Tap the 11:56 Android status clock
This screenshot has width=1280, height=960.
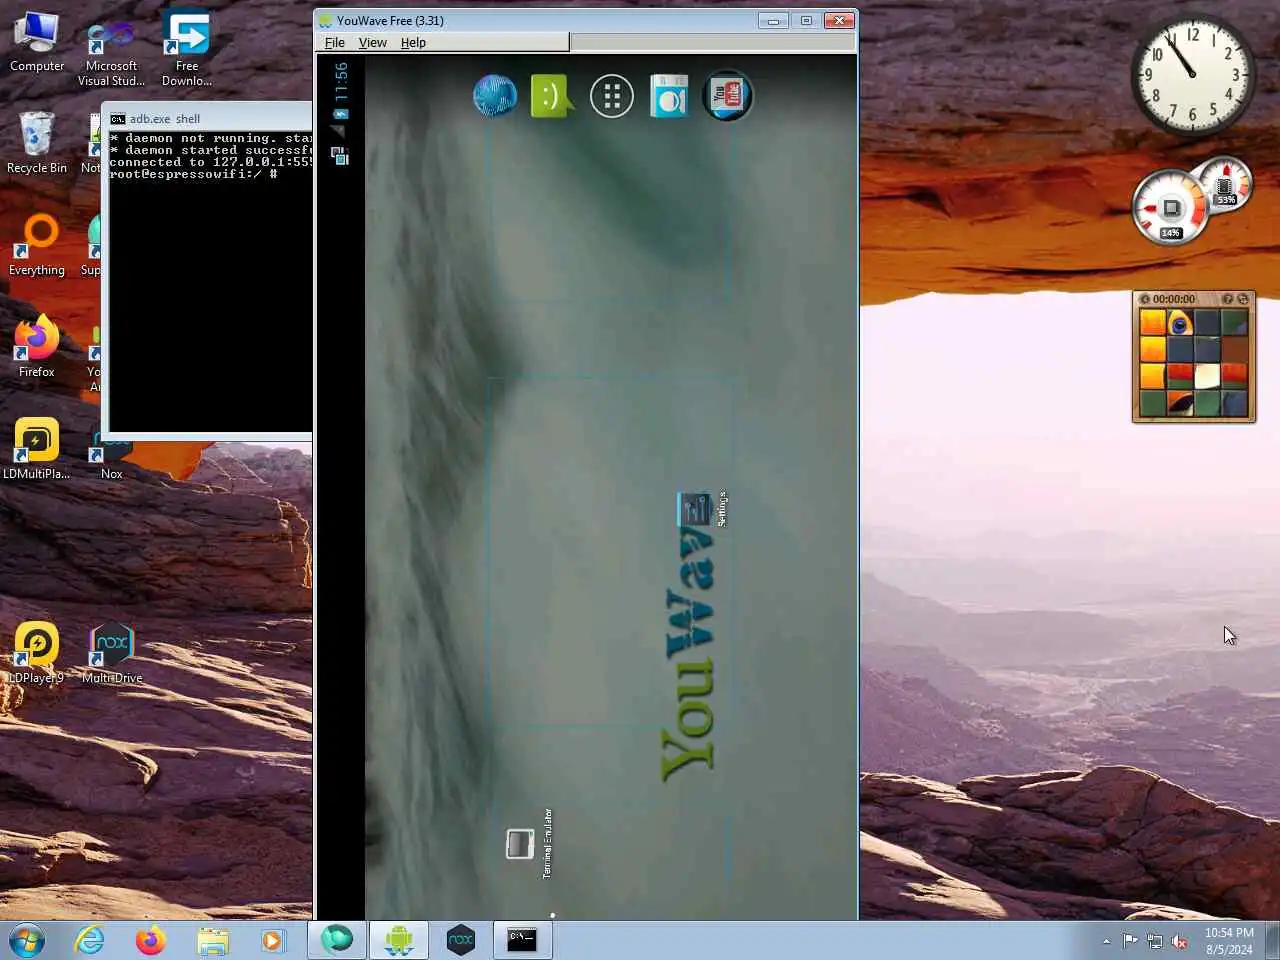(x=341, y=81)
